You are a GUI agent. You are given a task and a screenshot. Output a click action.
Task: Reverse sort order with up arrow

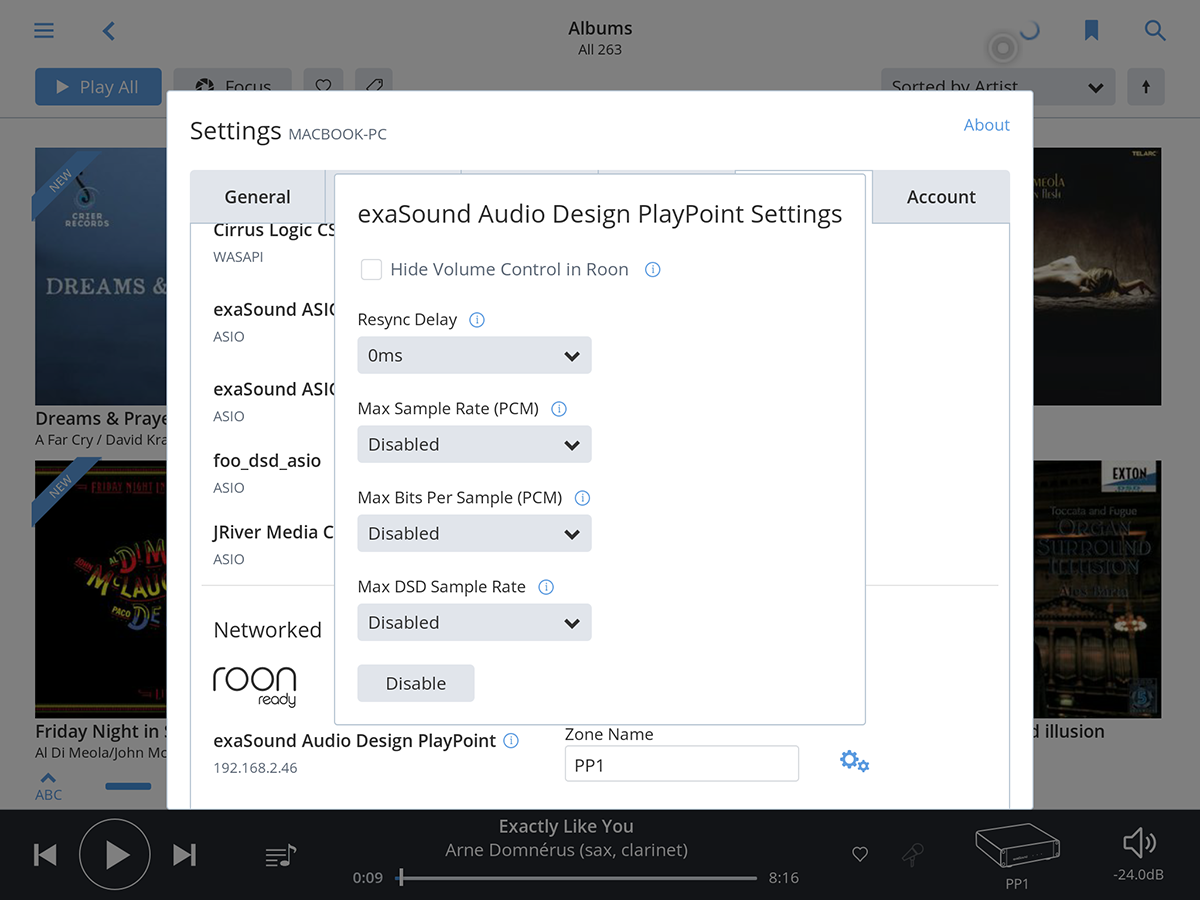click(1146, 87)
